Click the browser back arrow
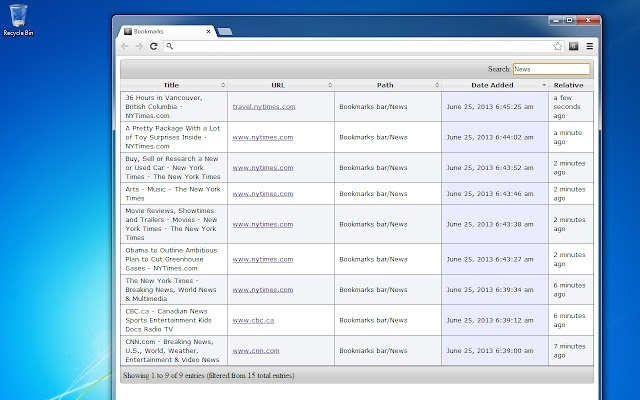The height and width of the screenshot is (400, 640). pyautogui.click(x=125, y=46)
